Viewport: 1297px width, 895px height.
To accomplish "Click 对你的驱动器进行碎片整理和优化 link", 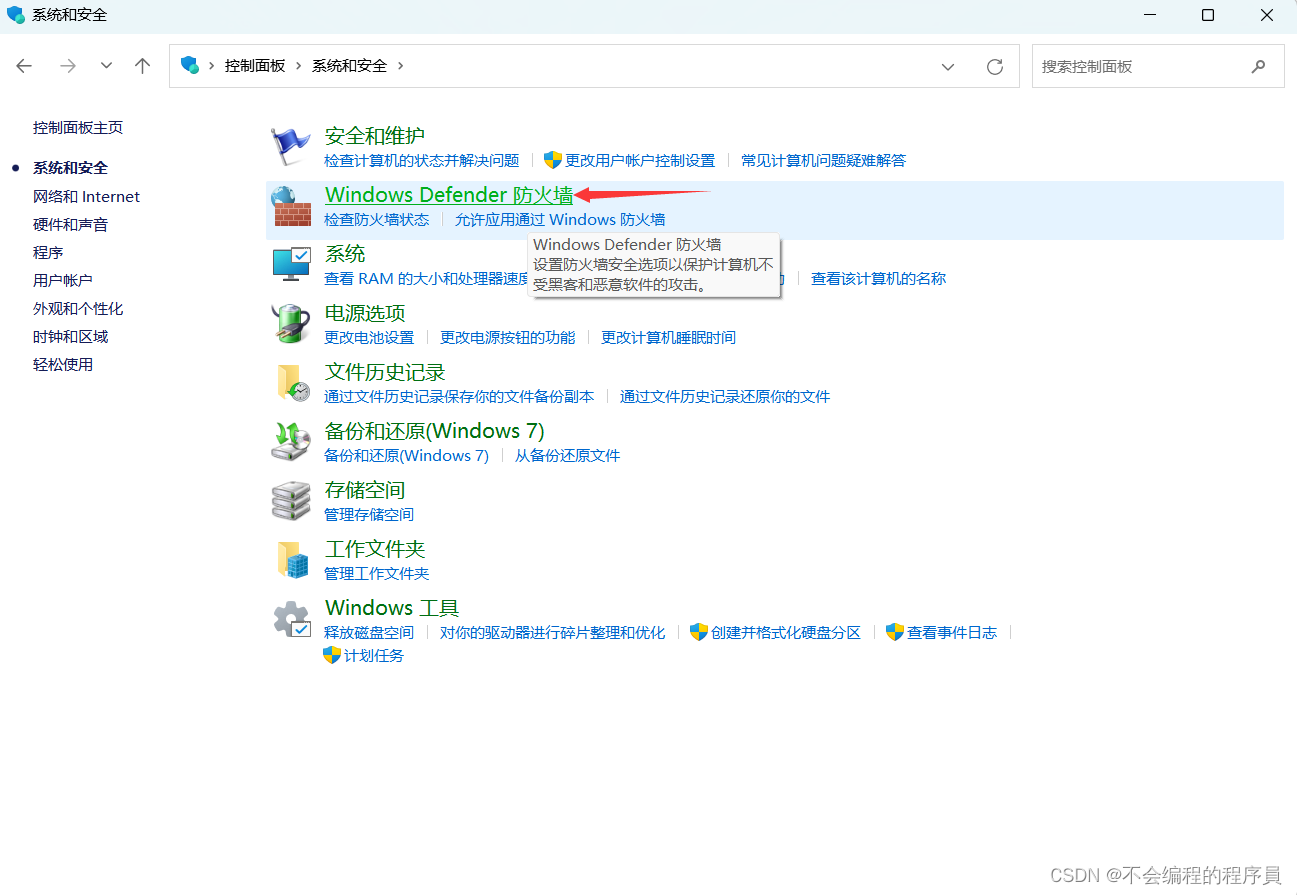I will (x=553, y=633).
